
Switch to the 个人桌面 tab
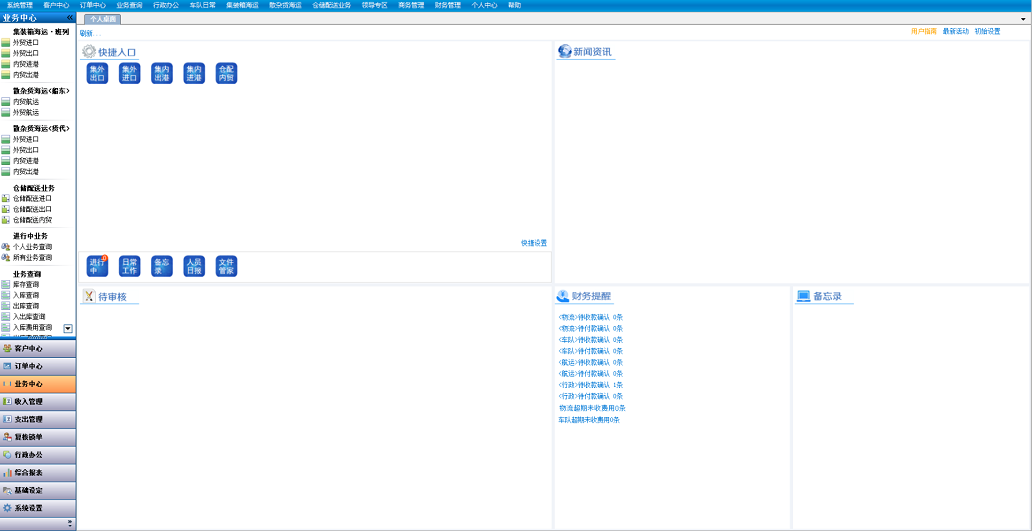pyautogui.click(x=101, y=19)
